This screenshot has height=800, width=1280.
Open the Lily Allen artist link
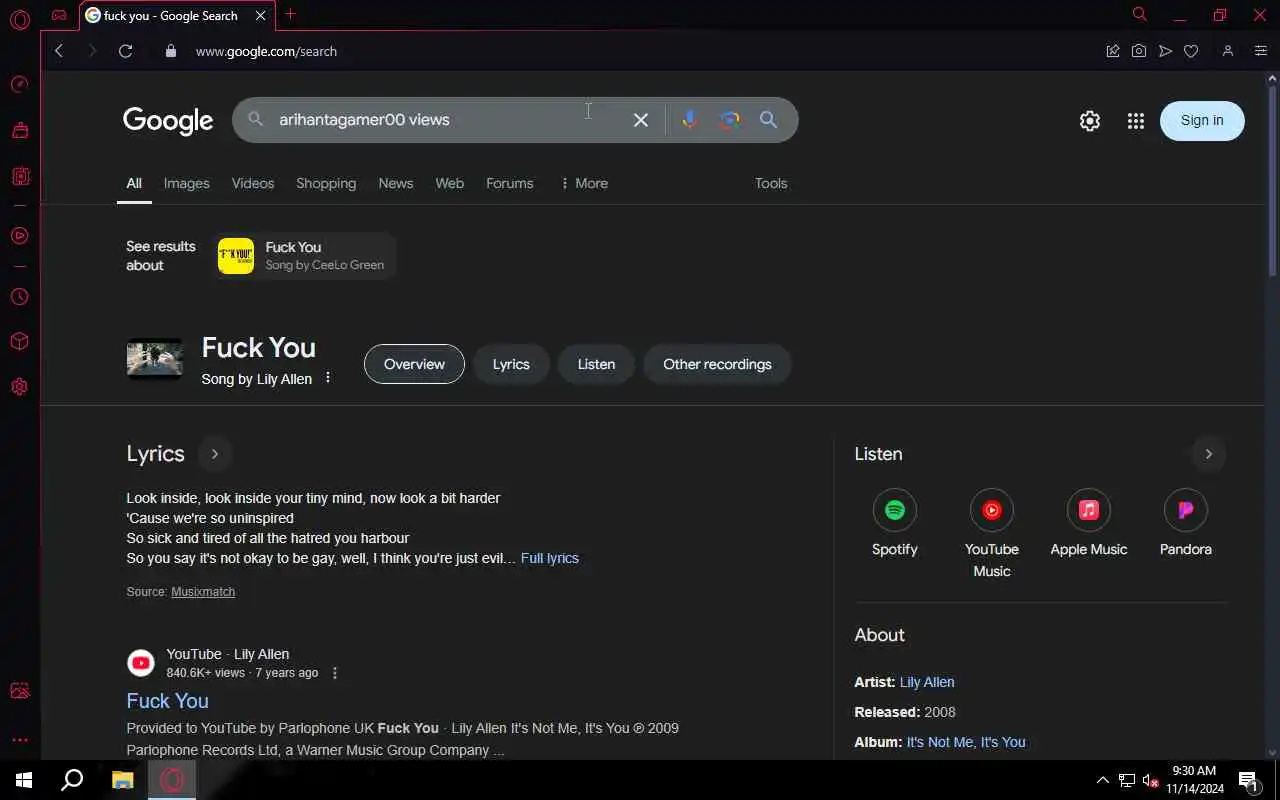pyautogui.click(x=927, y=682)
